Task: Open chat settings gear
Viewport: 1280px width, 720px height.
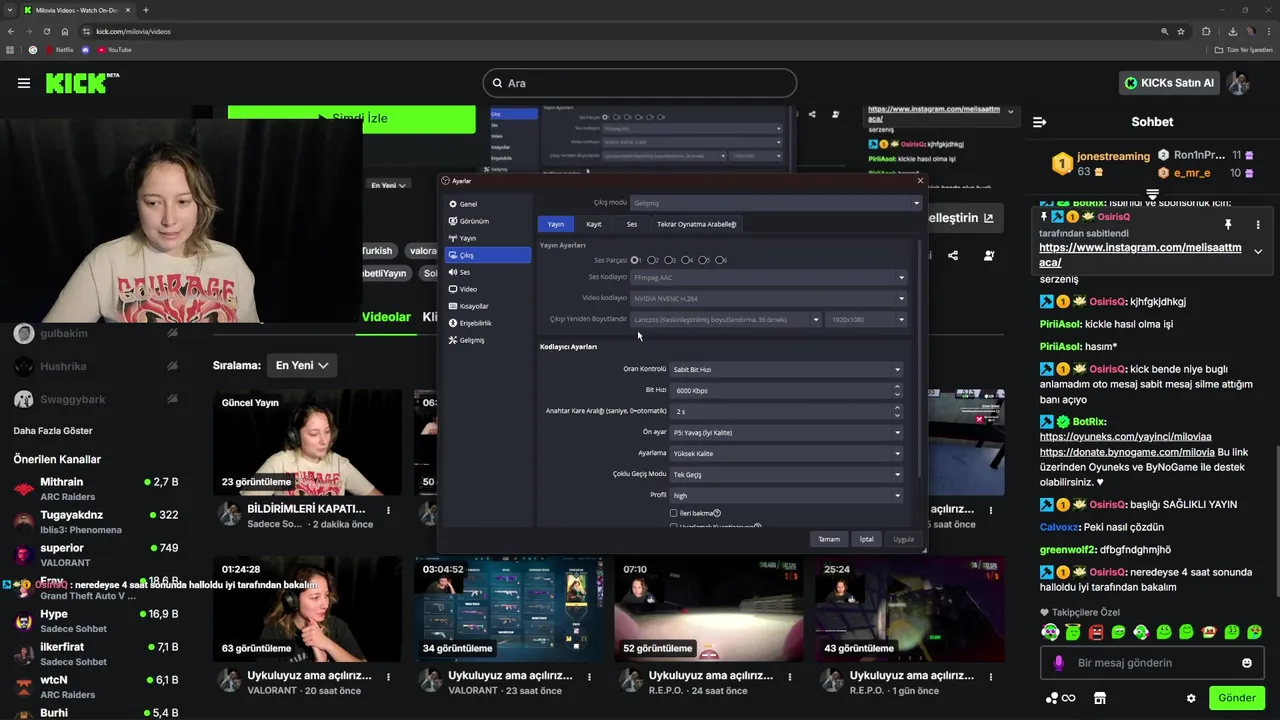Action: 1191,698
